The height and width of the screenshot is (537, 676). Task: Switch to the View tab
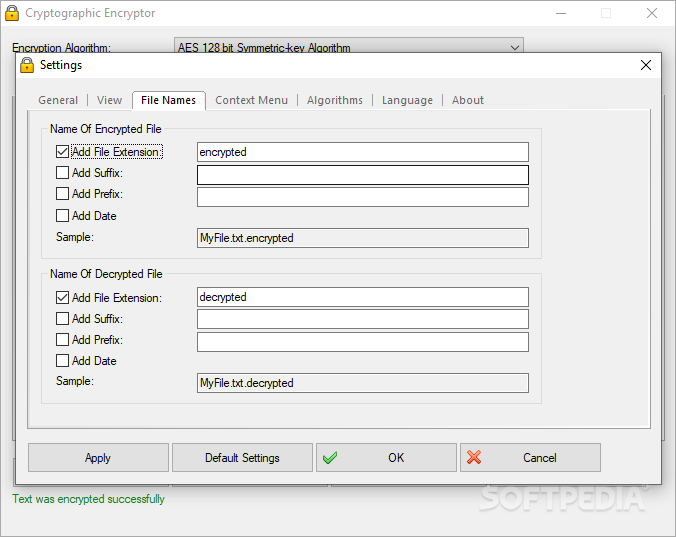pyautogui.click(x=110, y=100)
